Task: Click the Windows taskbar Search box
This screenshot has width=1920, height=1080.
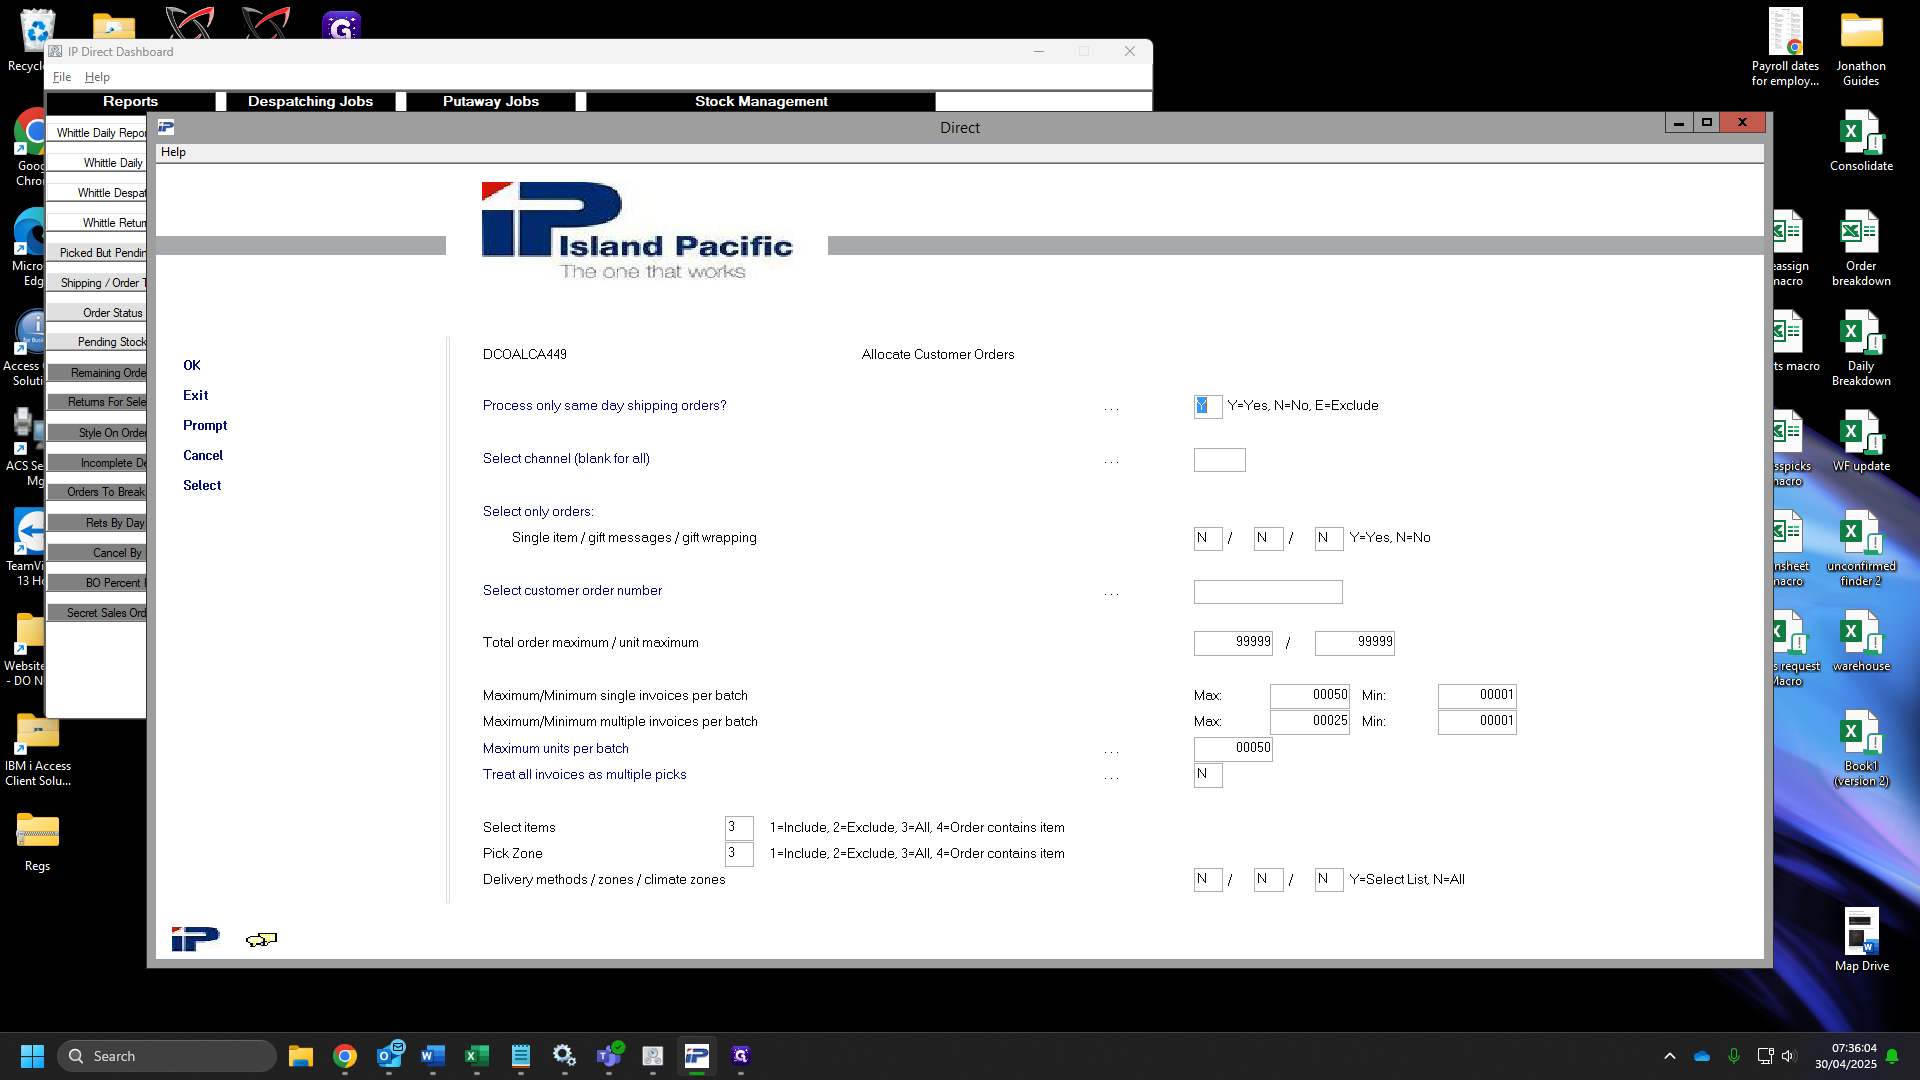Action: [167, 1056]
